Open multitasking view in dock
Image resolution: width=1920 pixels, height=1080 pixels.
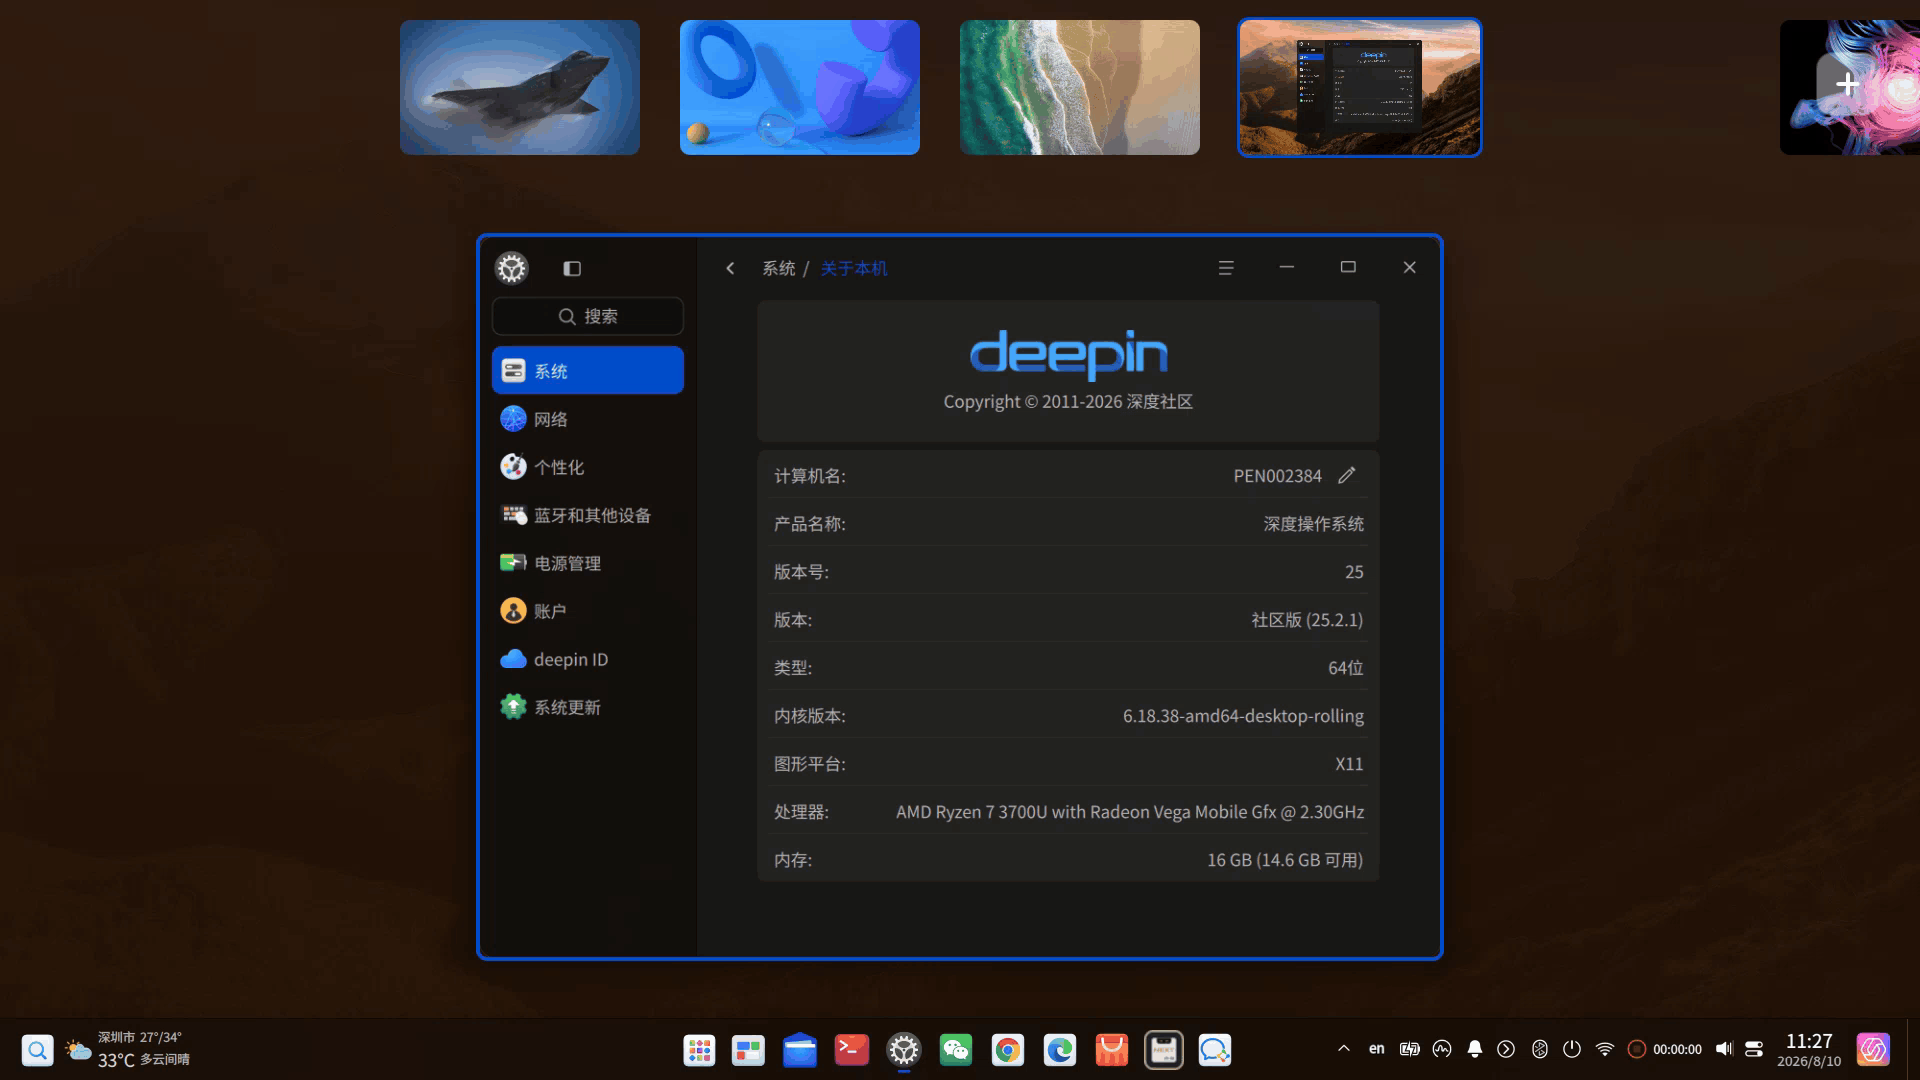[x=748, y=1050]
